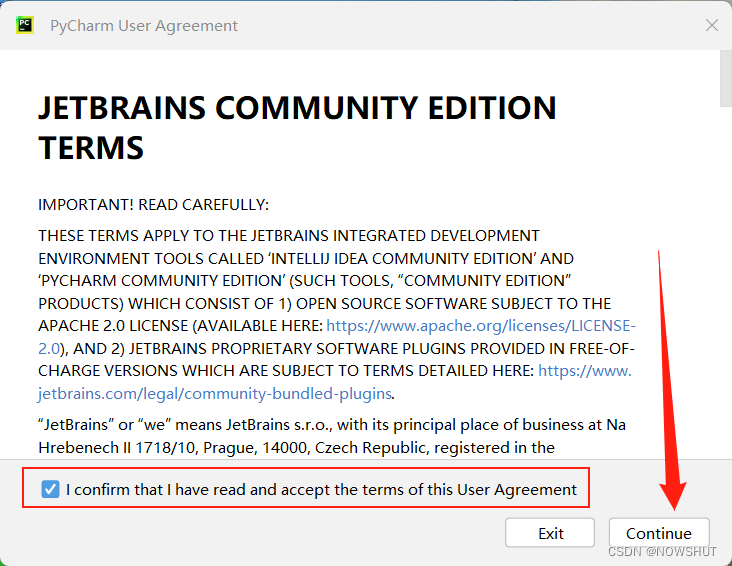Uncheck the confirm User Agreement checkbox
The image size is (732, 566).
[x=50, y=489]
